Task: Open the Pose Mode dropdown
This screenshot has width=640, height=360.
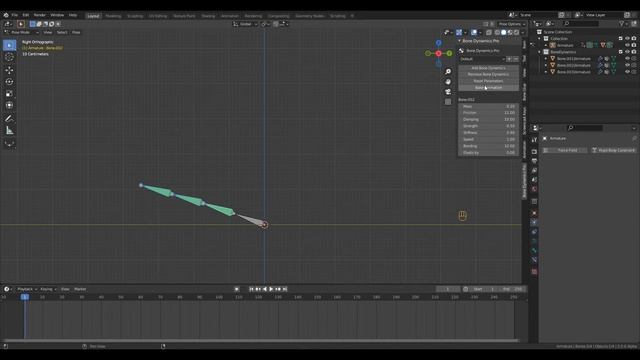Action: click(22, 32)
